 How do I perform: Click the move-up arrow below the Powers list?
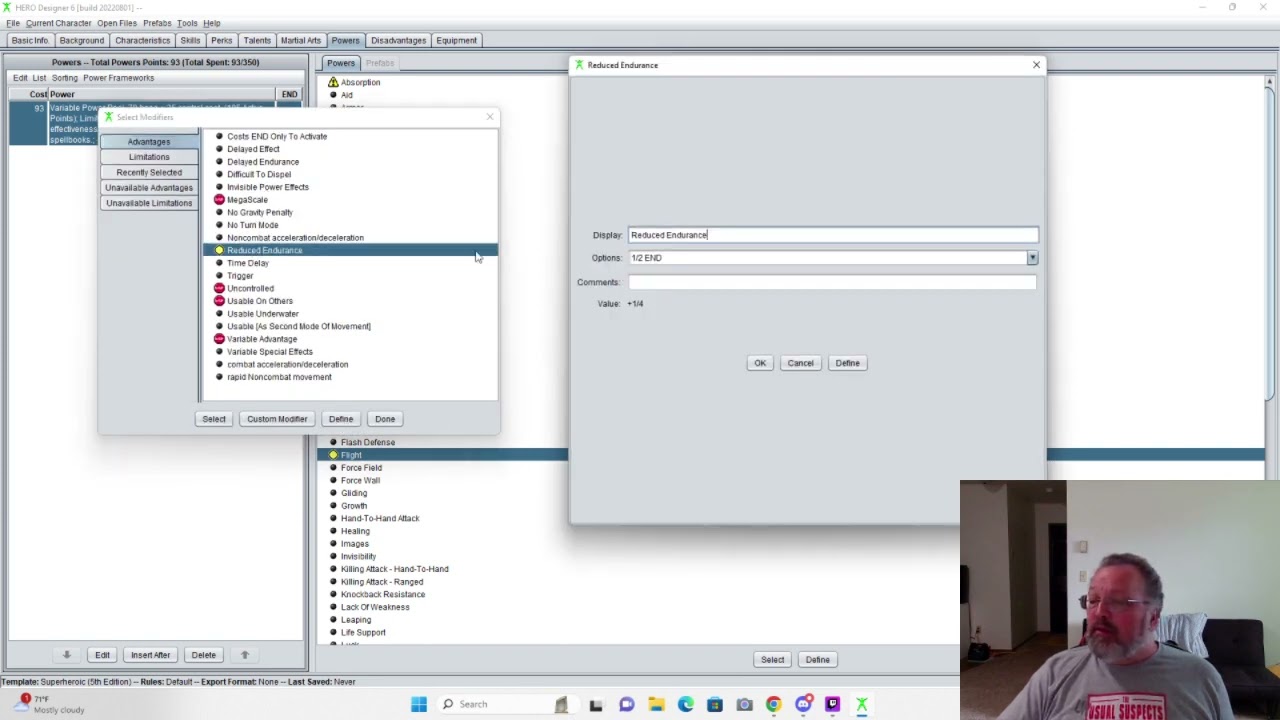[x=244, y=655]
